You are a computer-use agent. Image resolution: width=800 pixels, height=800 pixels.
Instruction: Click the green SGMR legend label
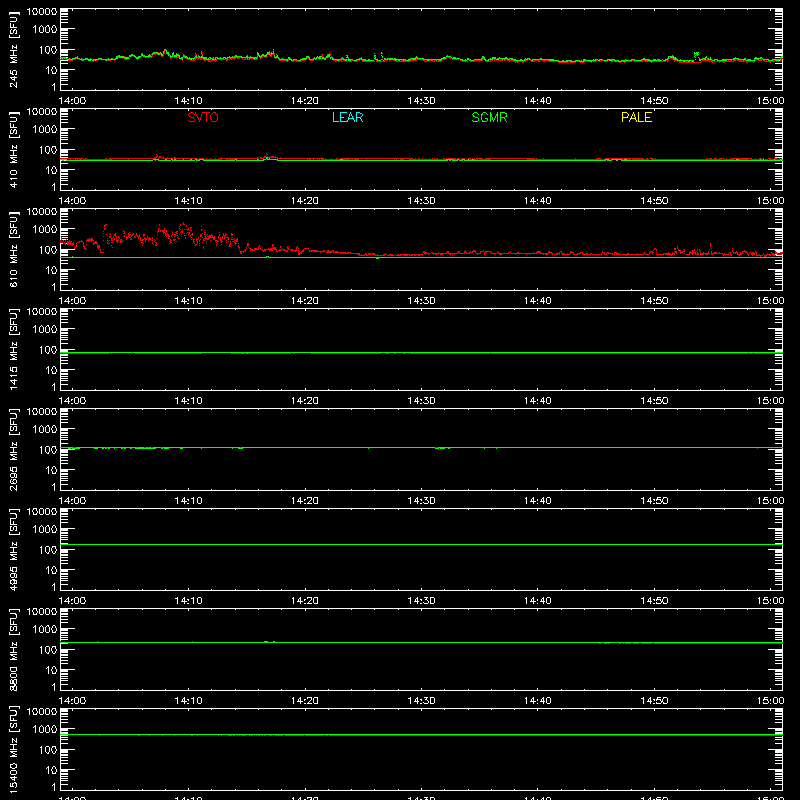pyautogui.click(x=489, y=117)
